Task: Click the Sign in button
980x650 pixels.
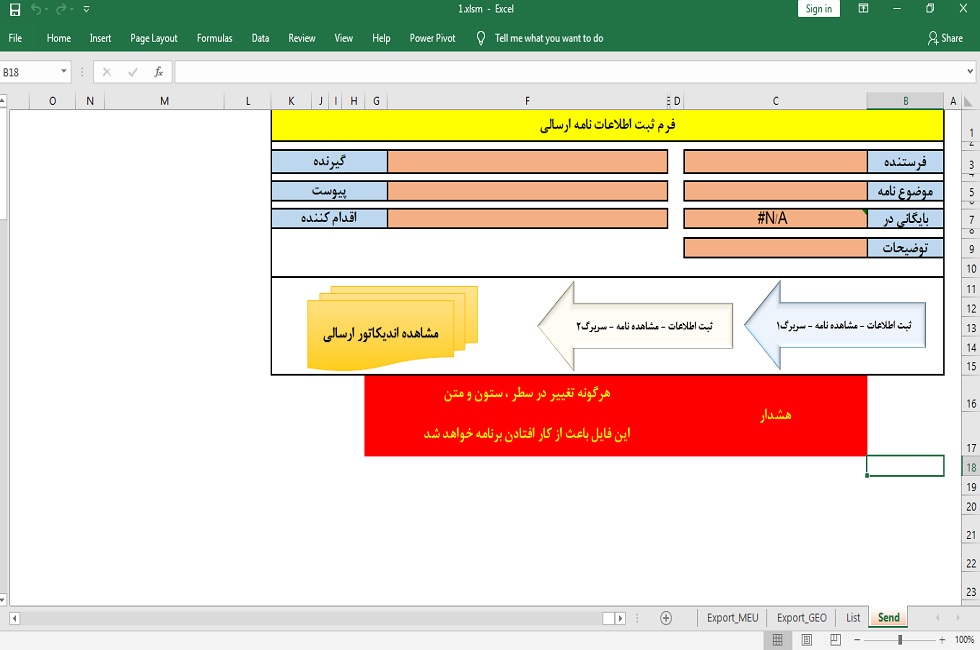Action: (x=818, y=8)
